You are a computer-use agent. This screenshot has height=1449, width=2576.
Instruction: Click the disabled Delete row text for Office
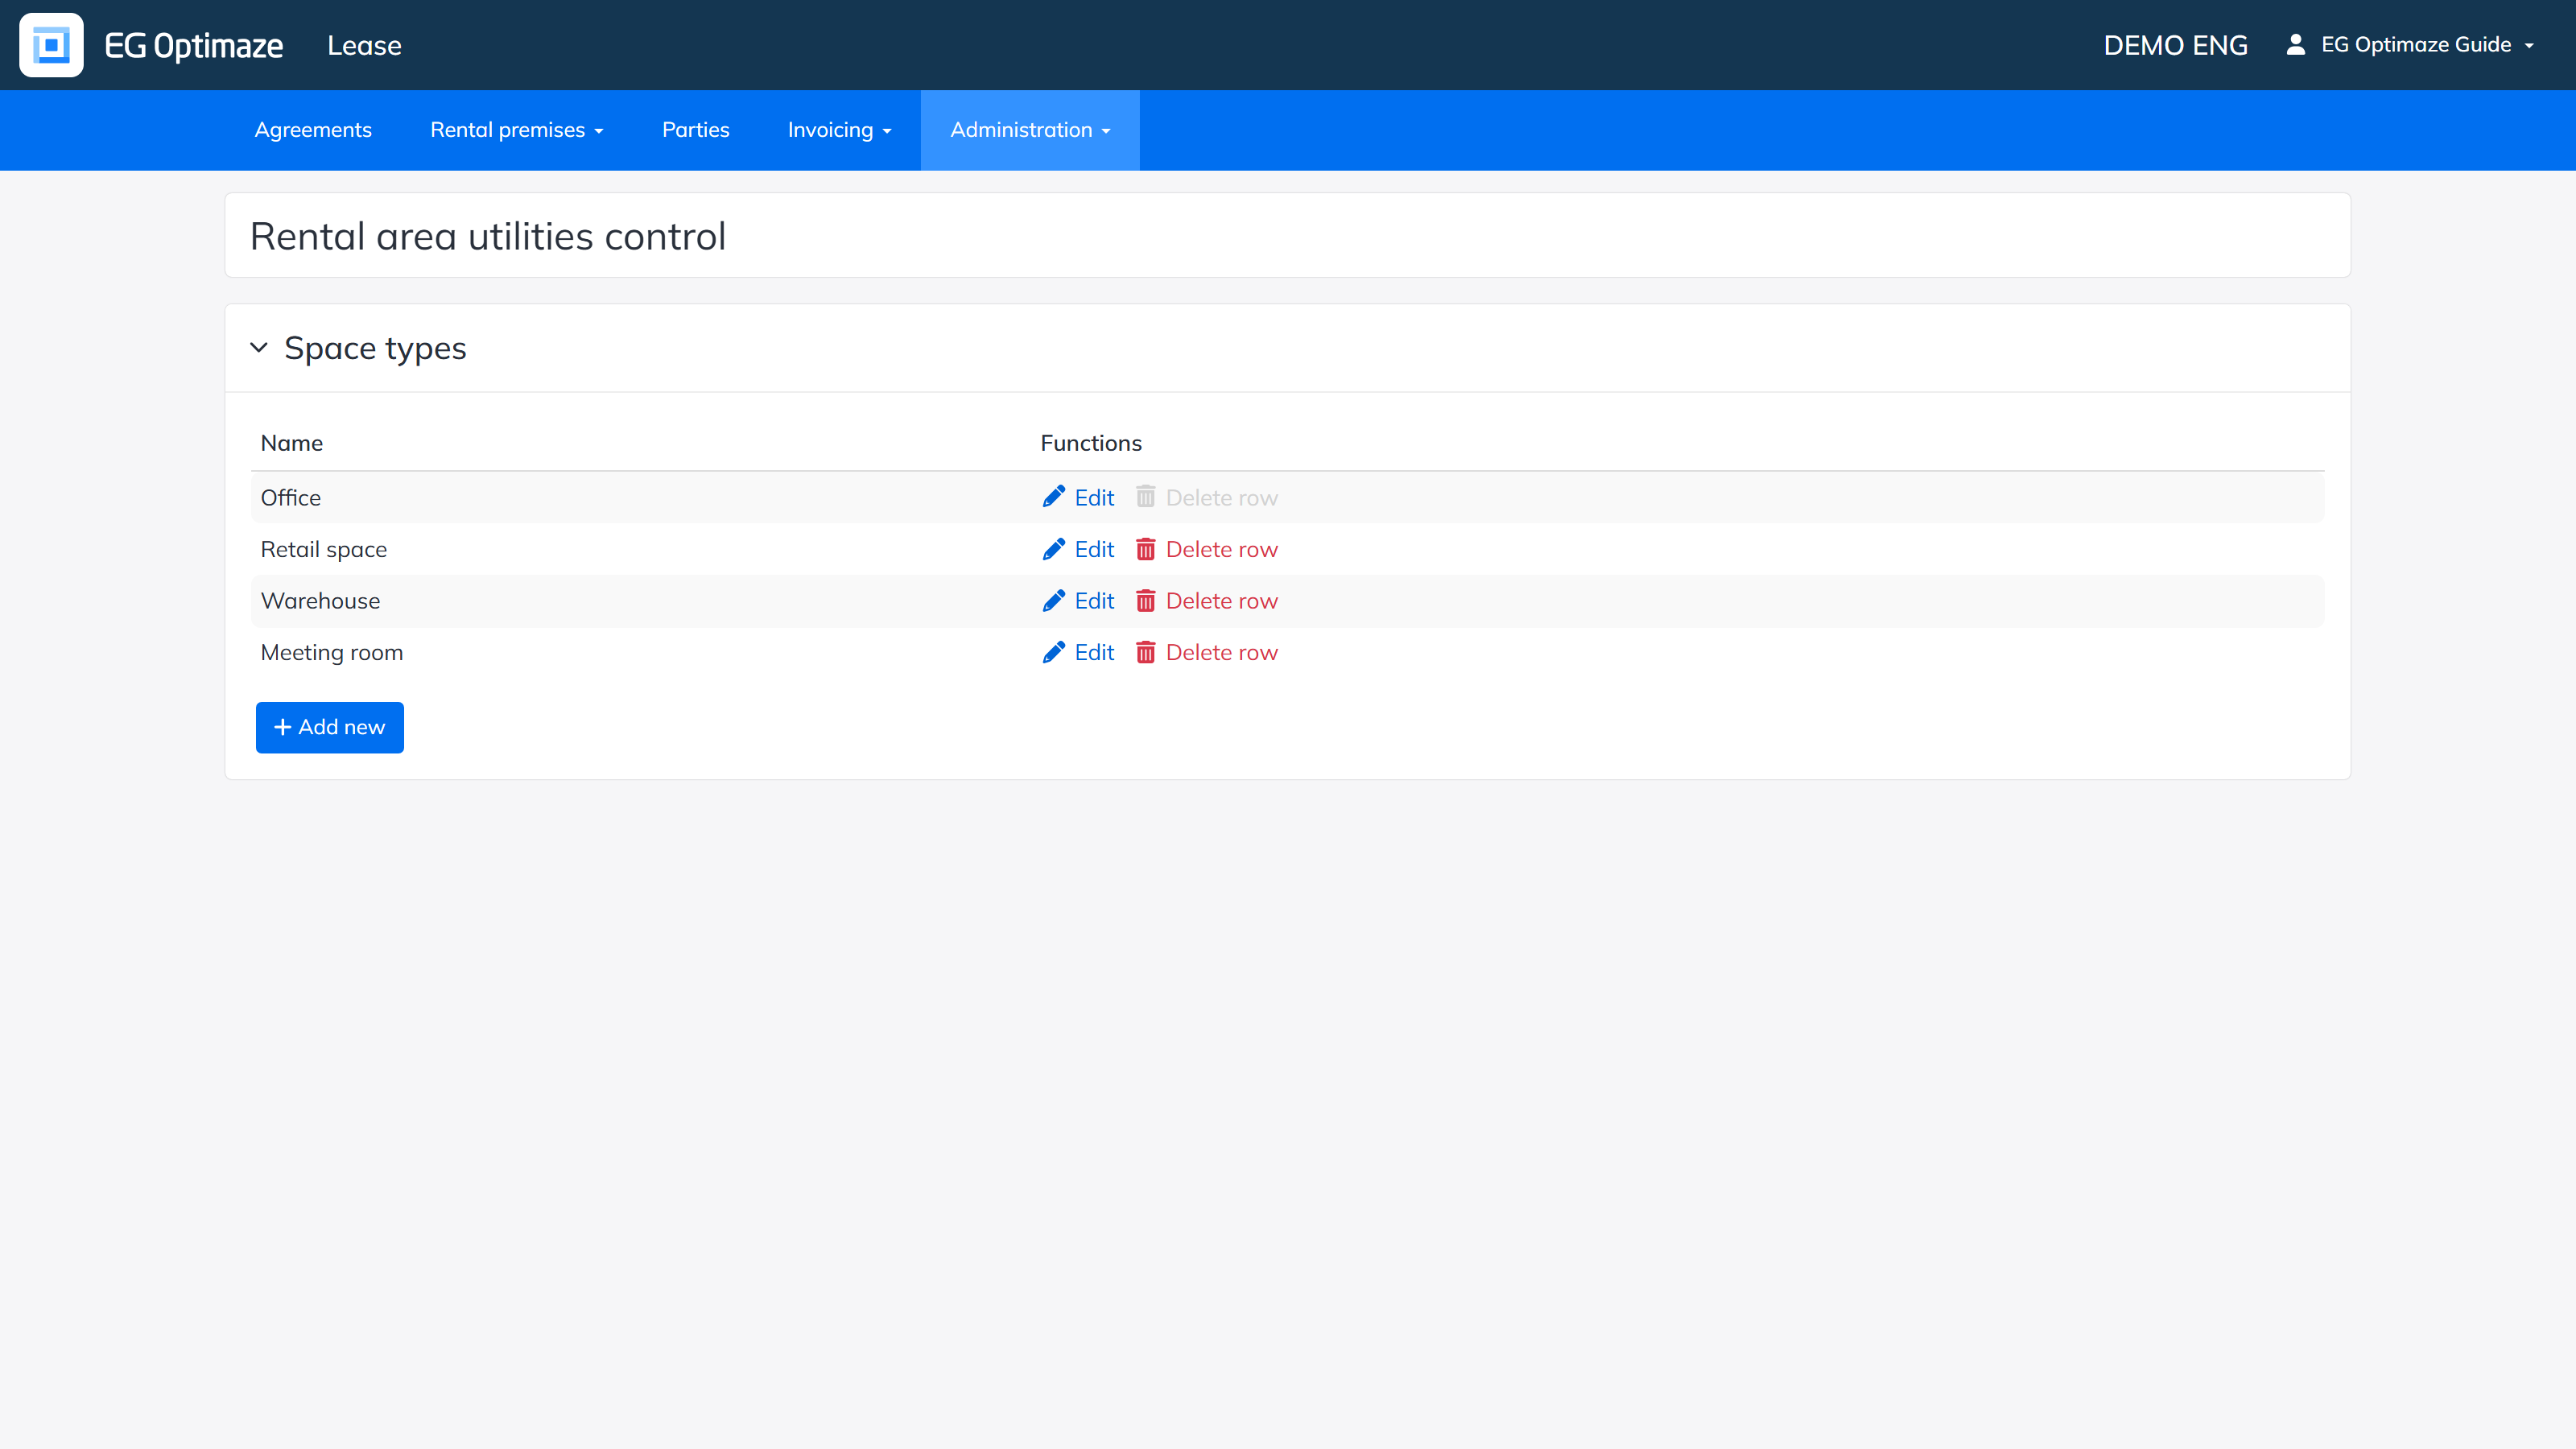(x=1222, y=497)
